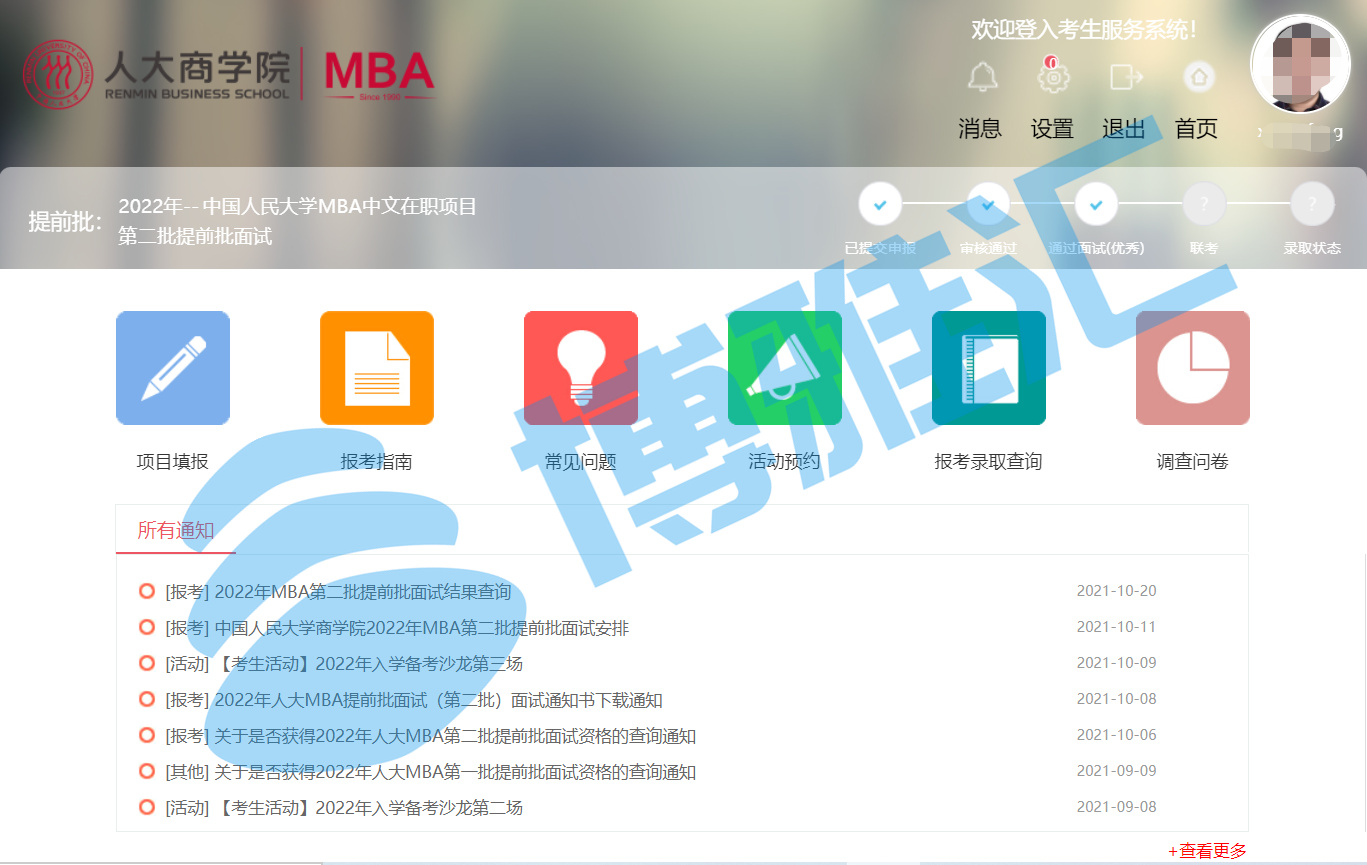Click the date 2021-10-06
The image size is (1367, 865).
coord(1116,735)
